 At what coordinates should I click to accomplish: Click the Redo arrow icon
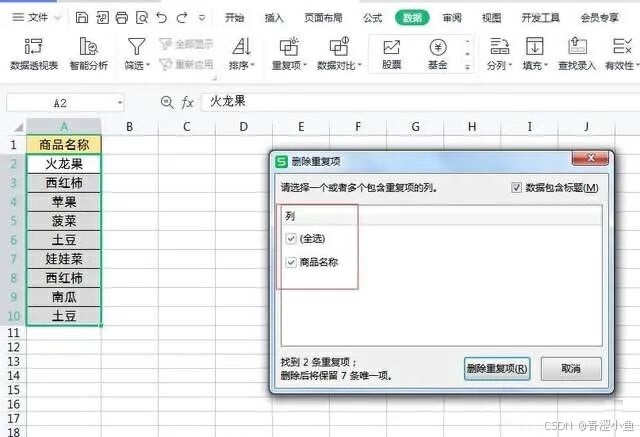pyautogui.click(x=182, y=18)
